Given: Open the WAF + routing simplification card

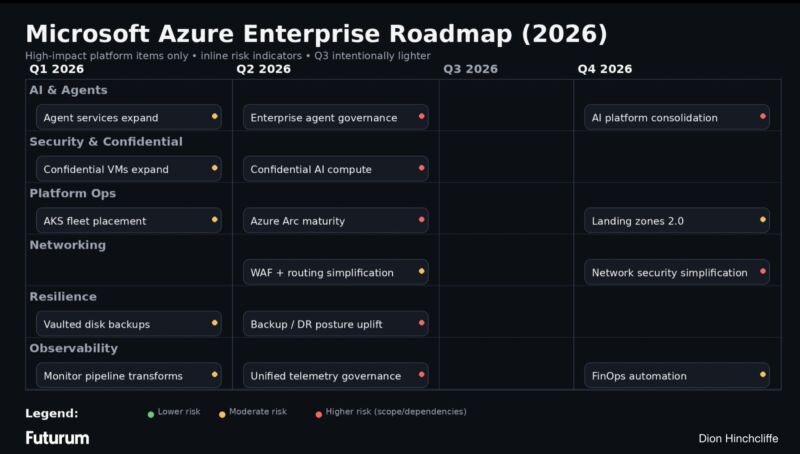Looking at the screenshot, I should click(335, 272).
